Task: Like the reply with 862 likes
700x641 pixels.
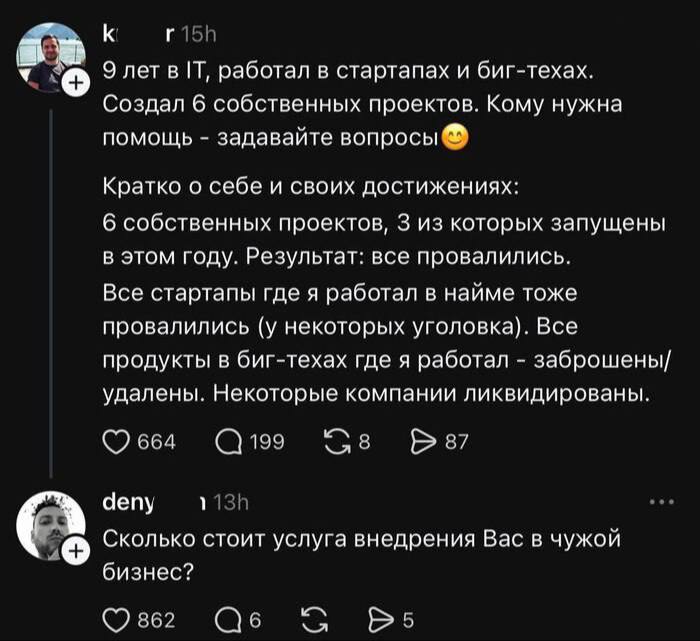Action: tap(118, 618)
